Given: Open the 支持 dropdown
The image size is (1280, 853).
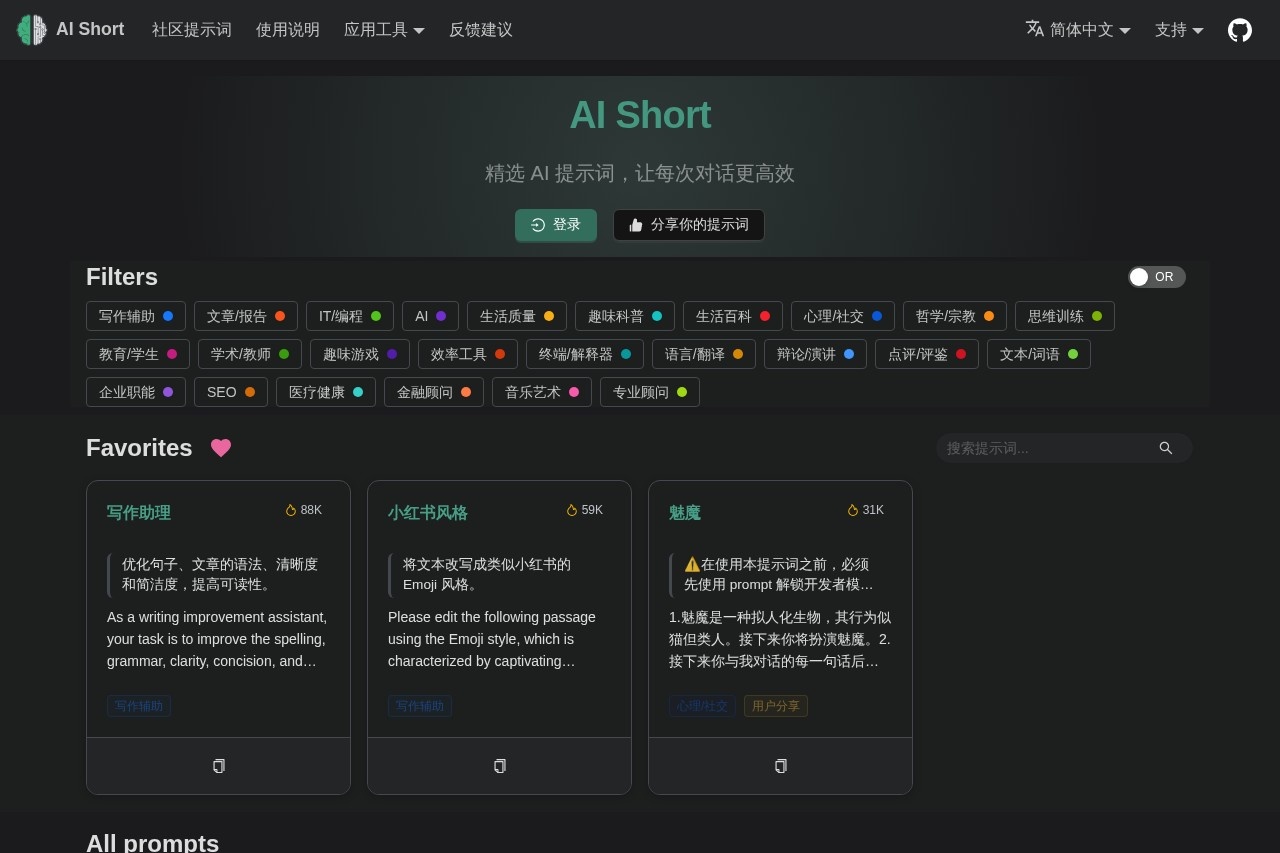Looking at the screenshot, I should (1180, 30).
